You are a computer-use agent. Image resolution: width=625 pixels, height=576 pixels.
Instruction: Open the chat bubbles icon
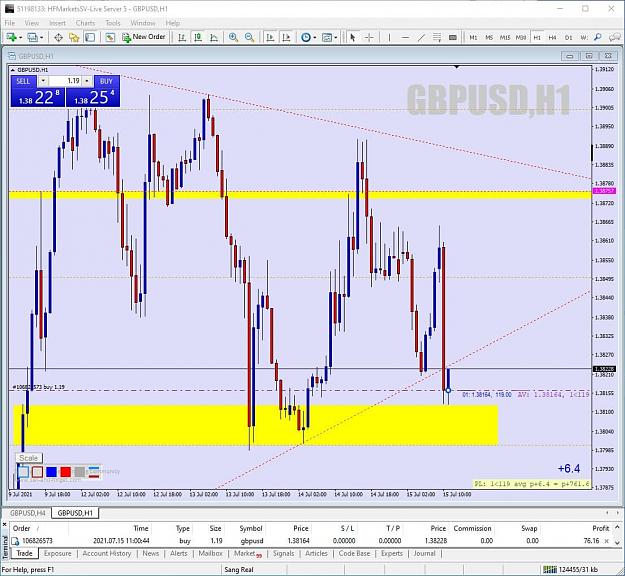(615, 37)
